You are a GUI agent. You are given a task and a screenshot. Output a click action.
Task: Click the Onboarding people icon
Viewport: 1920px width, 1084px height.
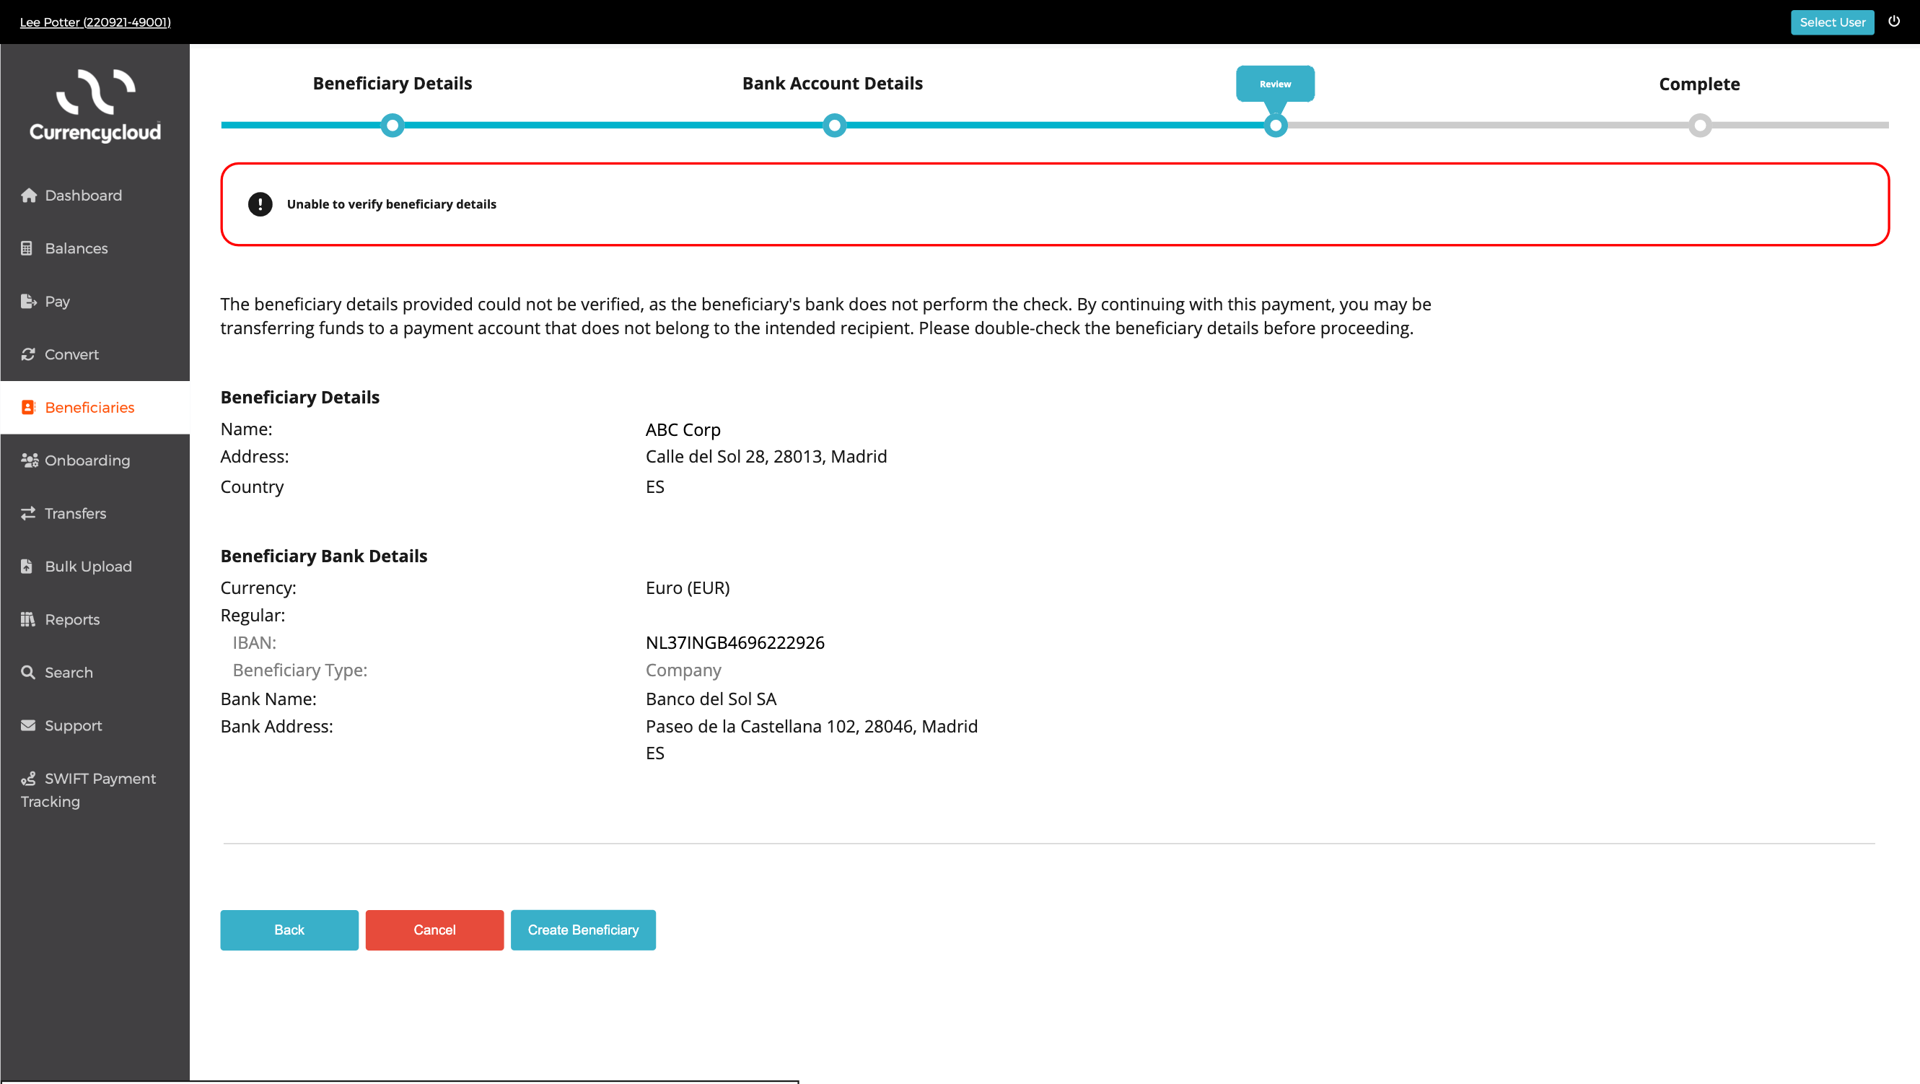(x=29, y=460)
